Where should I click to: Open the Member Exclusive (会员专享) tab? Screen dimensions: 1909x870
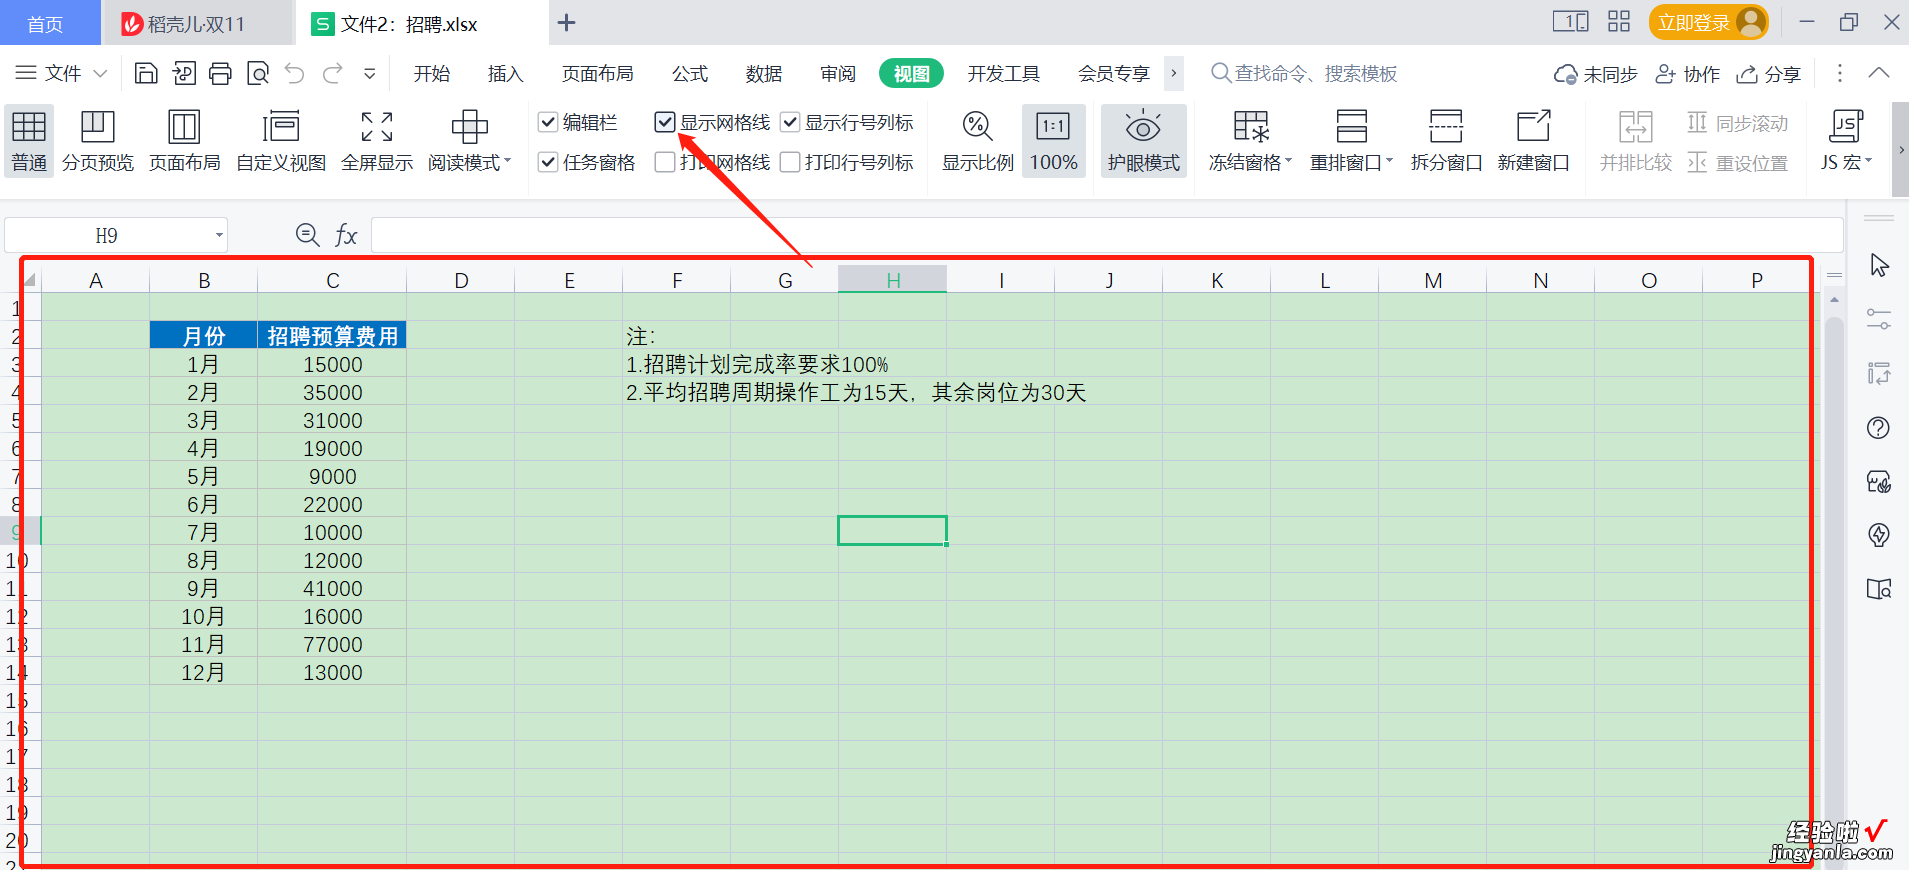pos(1114,73)
